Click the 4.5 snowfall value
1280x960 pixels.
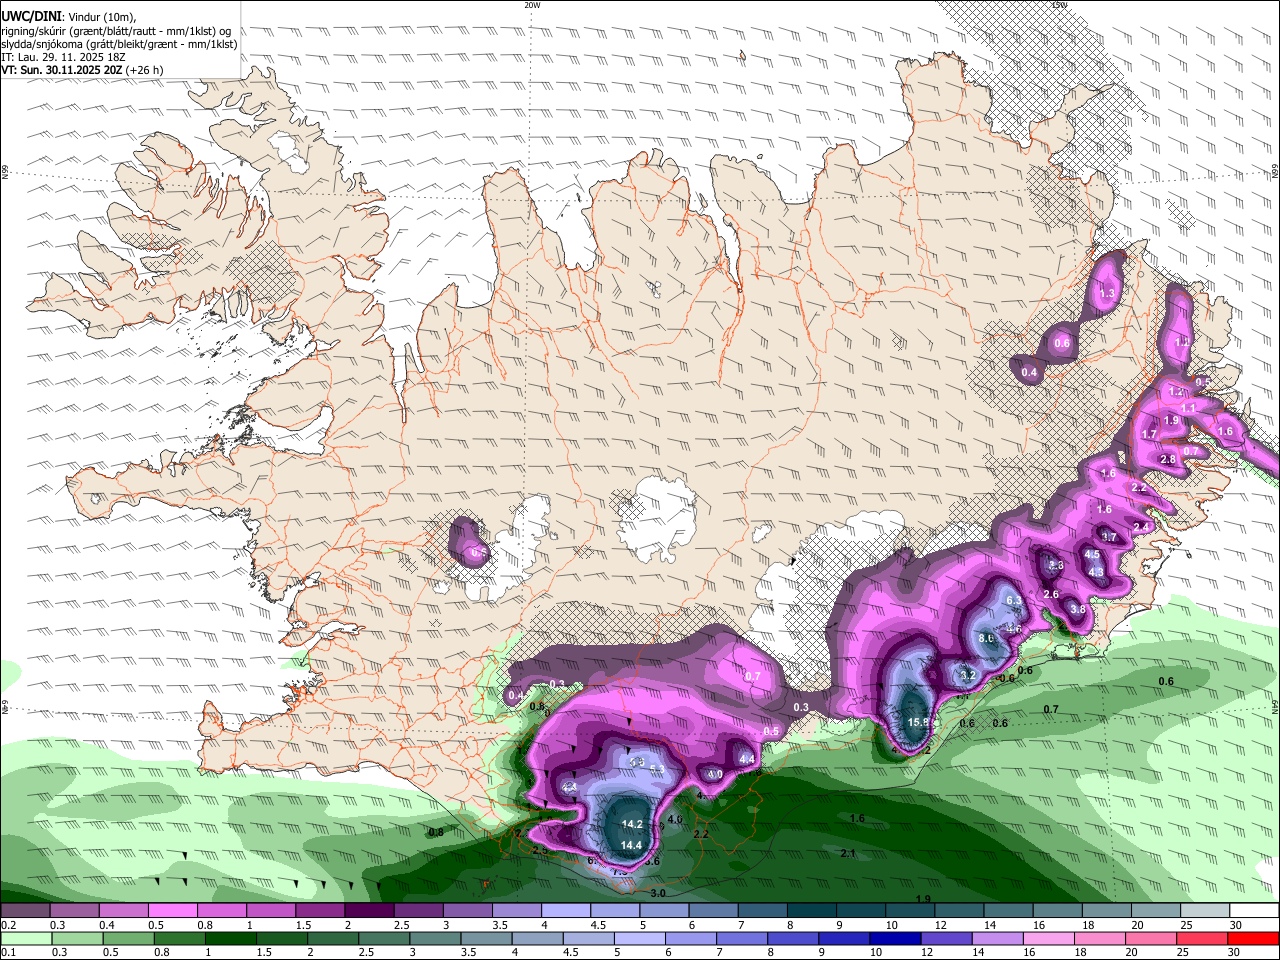1092,555
